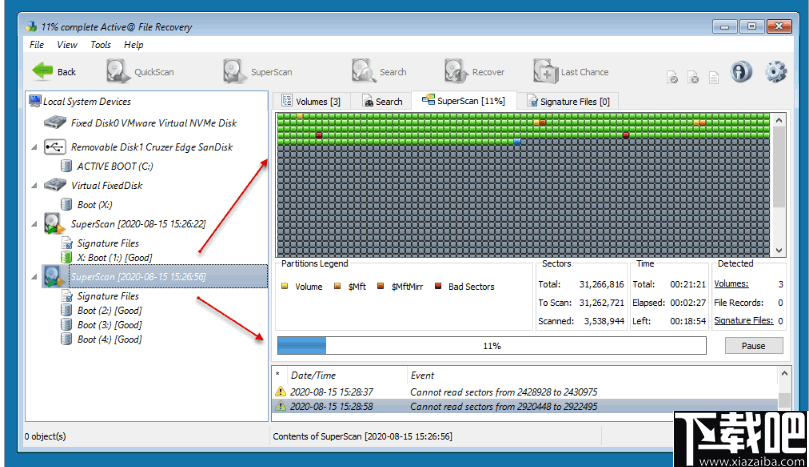Select the Removable Disk1 Cruzer Edge SanDisk USB icon

54,147
